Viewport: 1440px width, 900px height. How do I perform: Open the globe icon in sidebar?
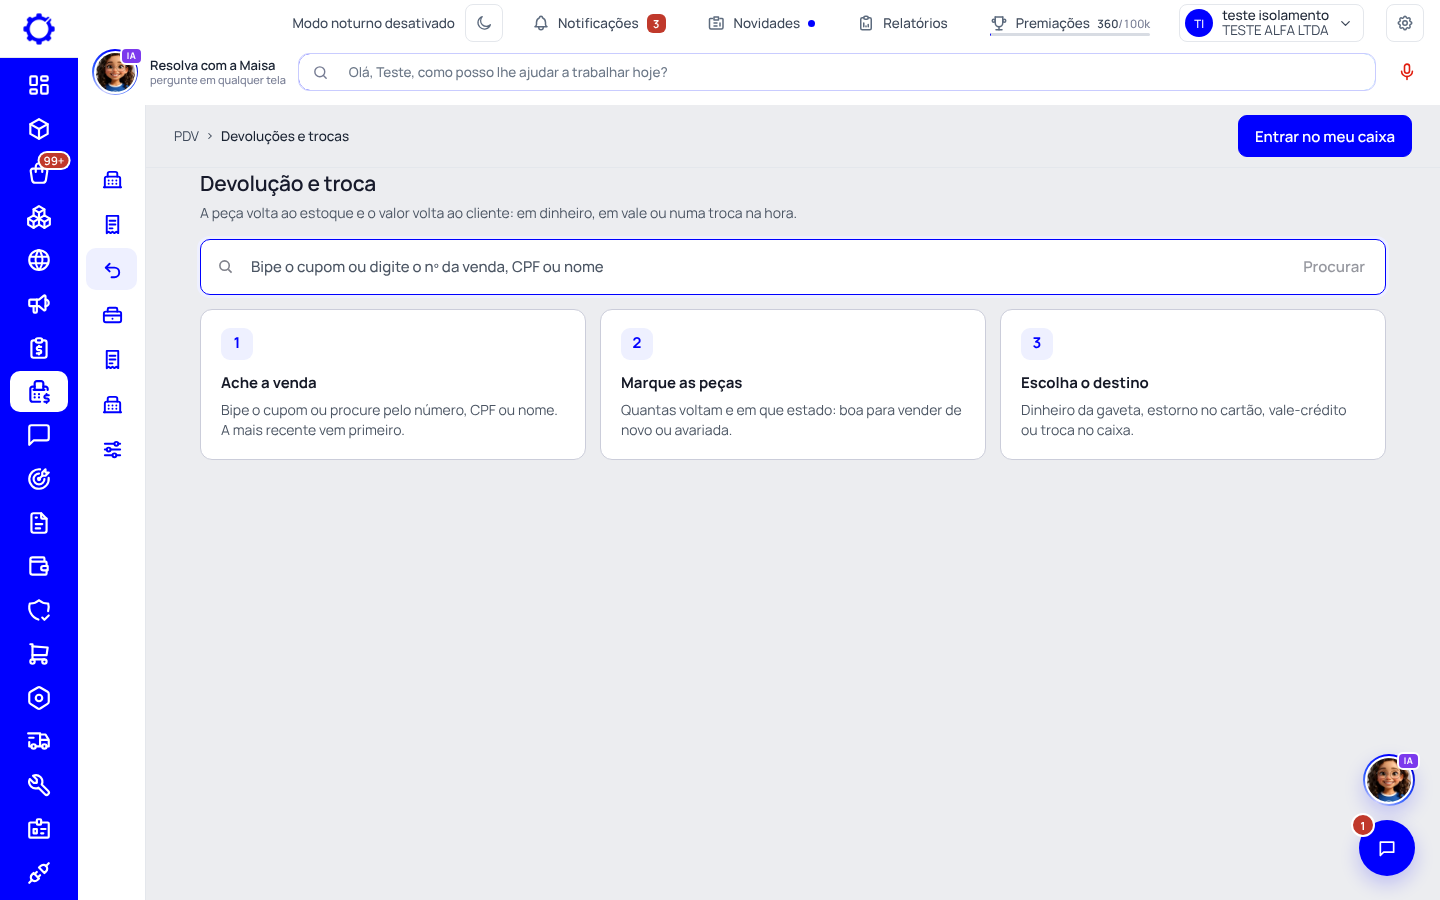(x=39, y=260)
